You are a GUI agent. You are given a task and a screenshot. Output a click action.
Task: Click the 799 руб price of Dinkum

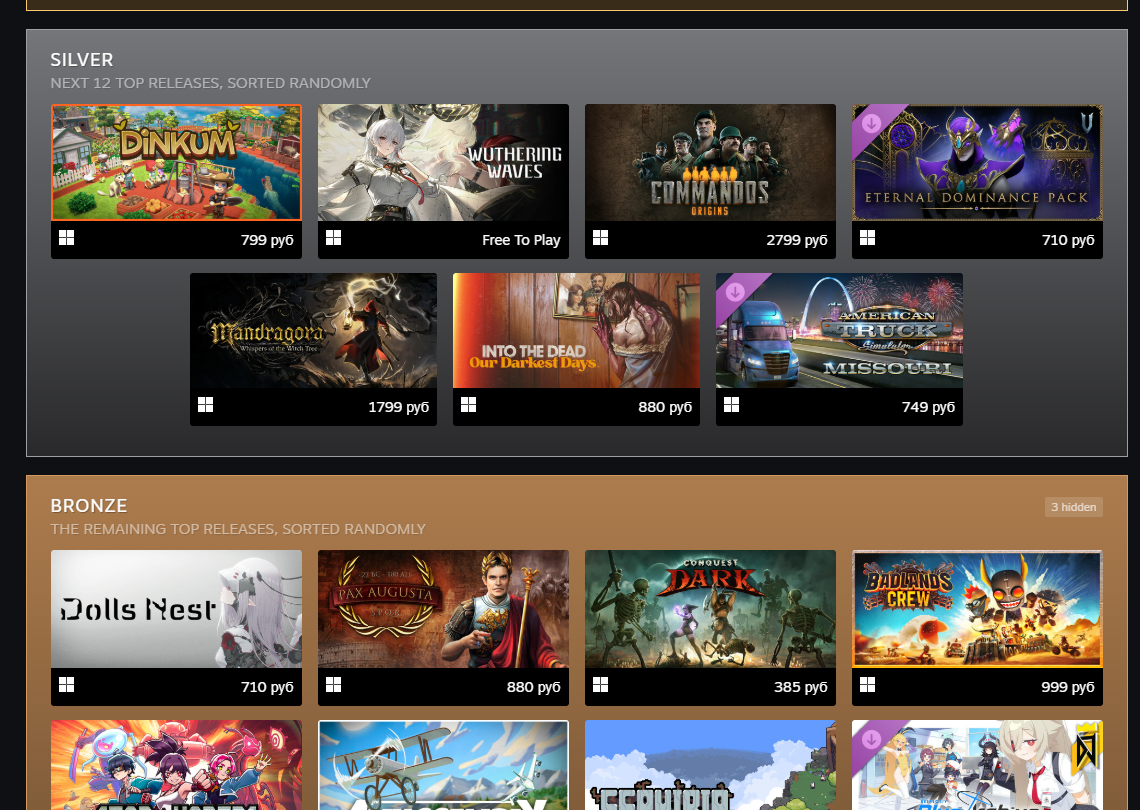point(267,240)
